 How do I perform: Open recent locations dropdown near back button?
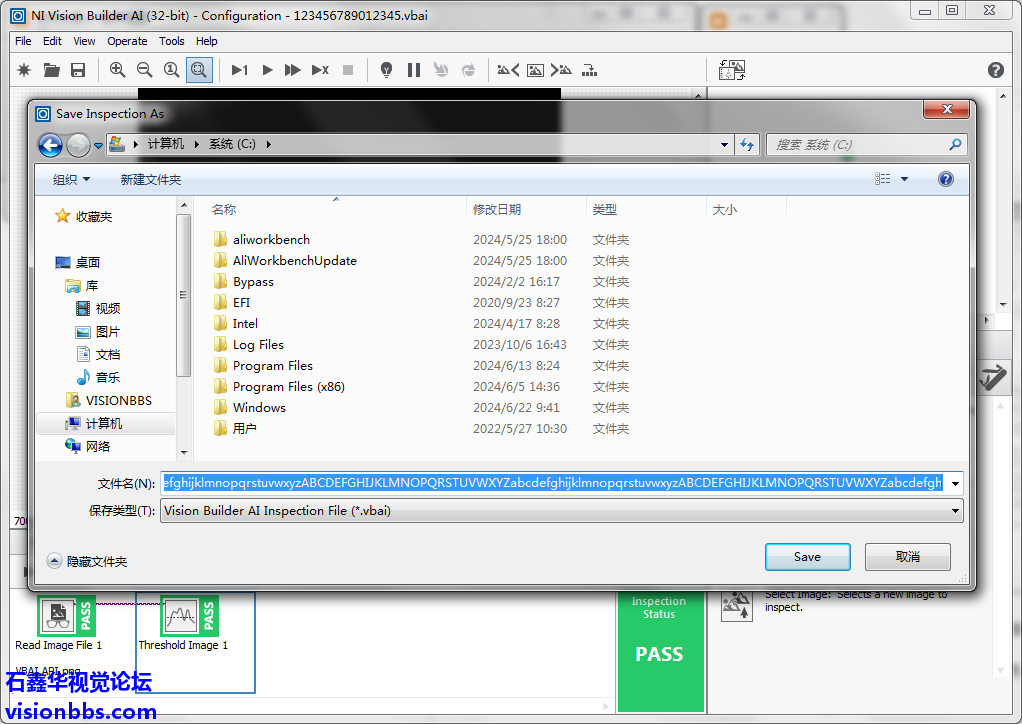[98, 145]
